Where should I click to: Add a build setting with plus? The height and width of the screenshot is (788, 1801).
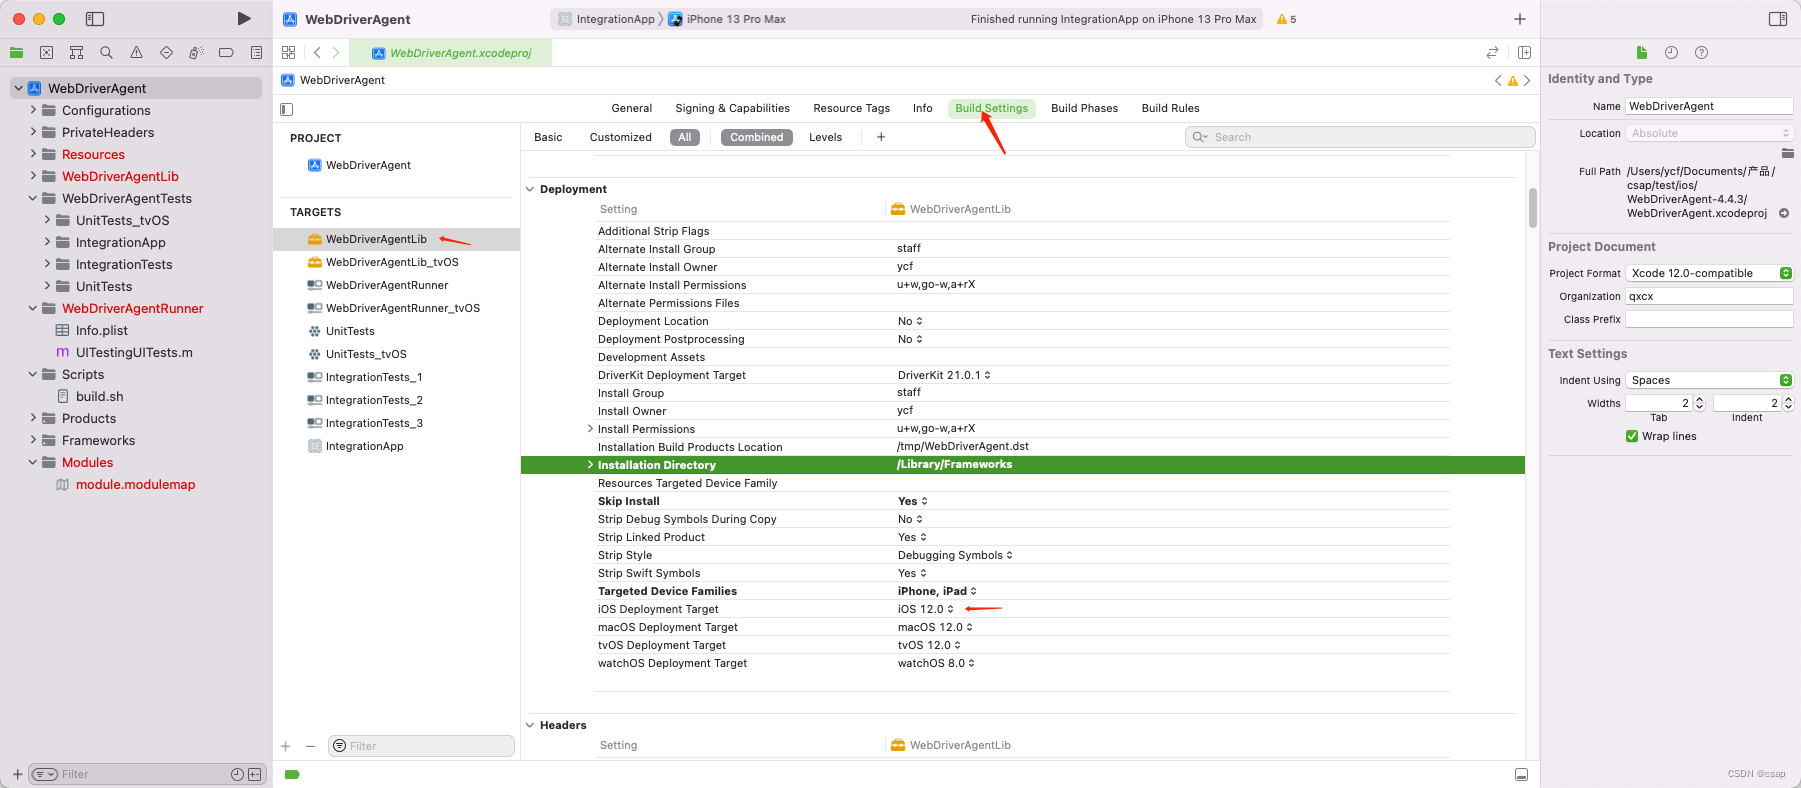(881, 137)
